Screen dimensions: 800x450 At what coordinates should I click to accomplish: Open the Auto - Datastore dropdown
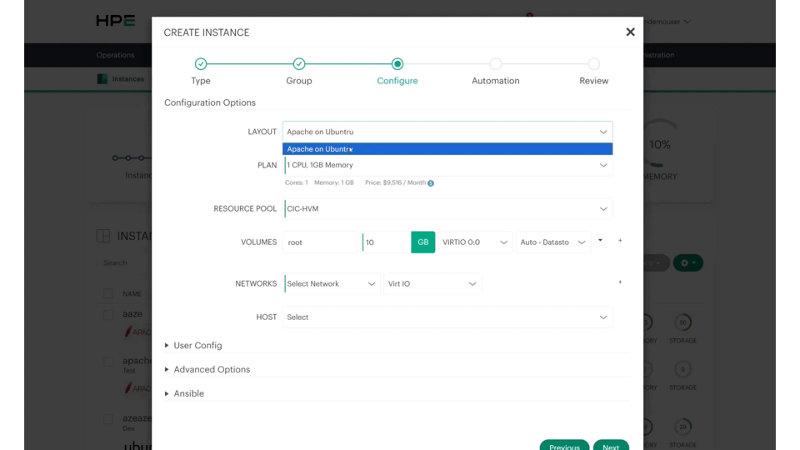(x=553, y=242)
